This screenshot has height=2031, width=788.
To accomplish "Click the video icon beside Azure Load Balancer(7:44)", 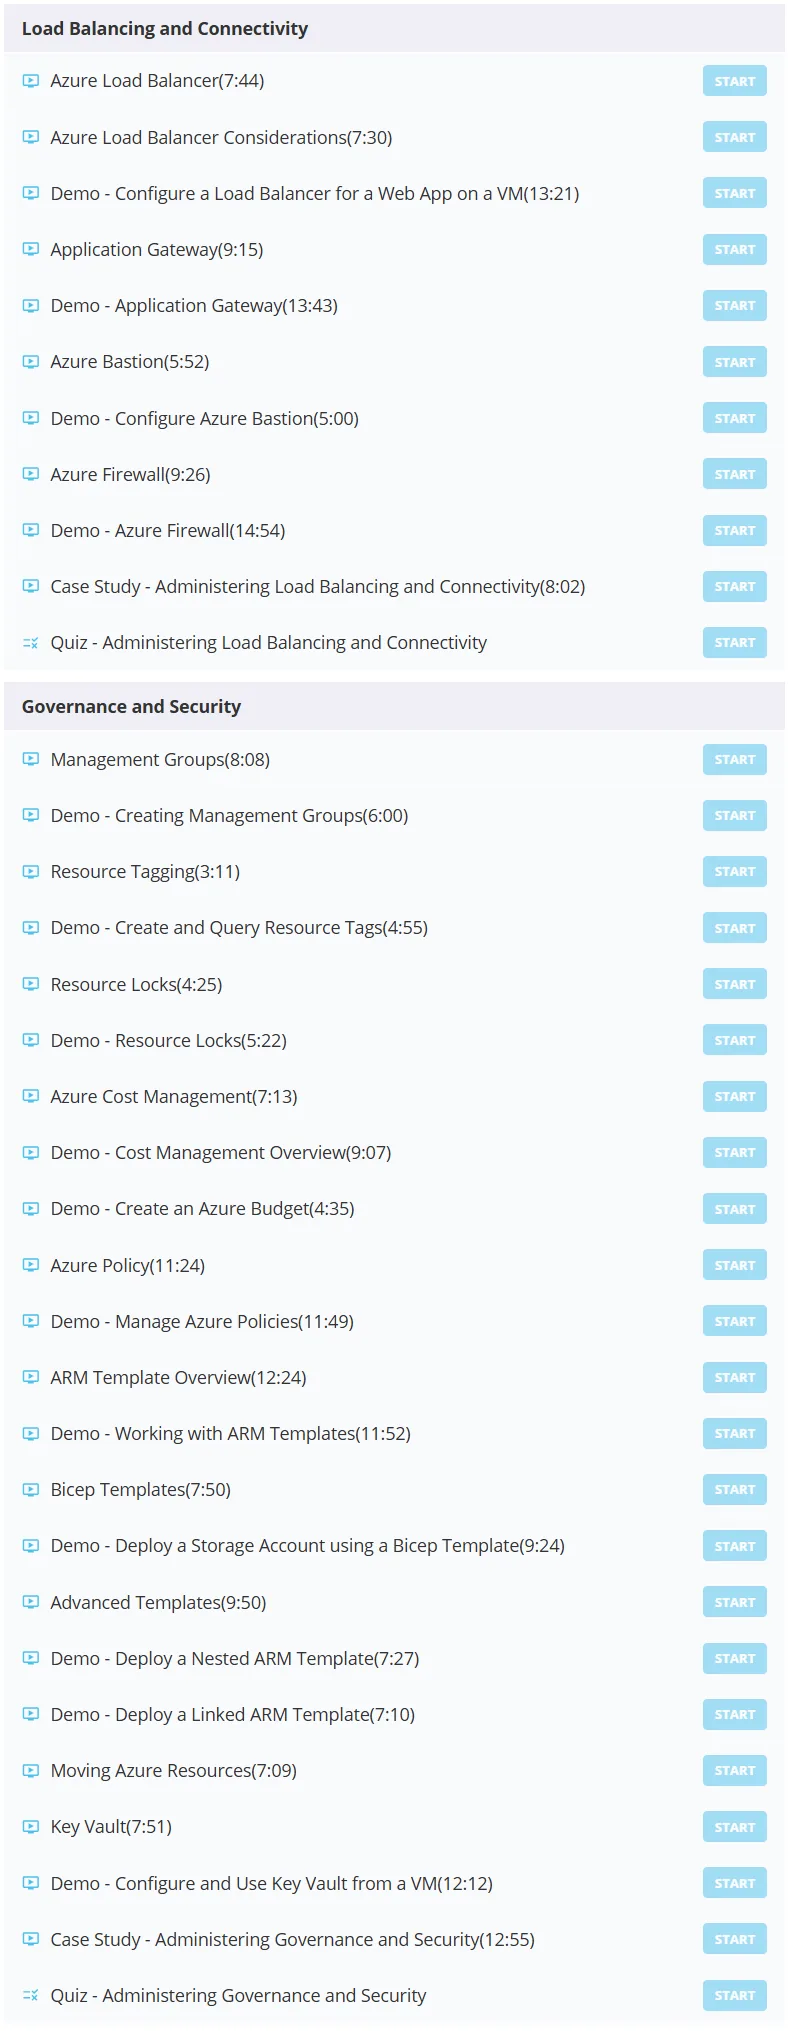I will [31, 81].
